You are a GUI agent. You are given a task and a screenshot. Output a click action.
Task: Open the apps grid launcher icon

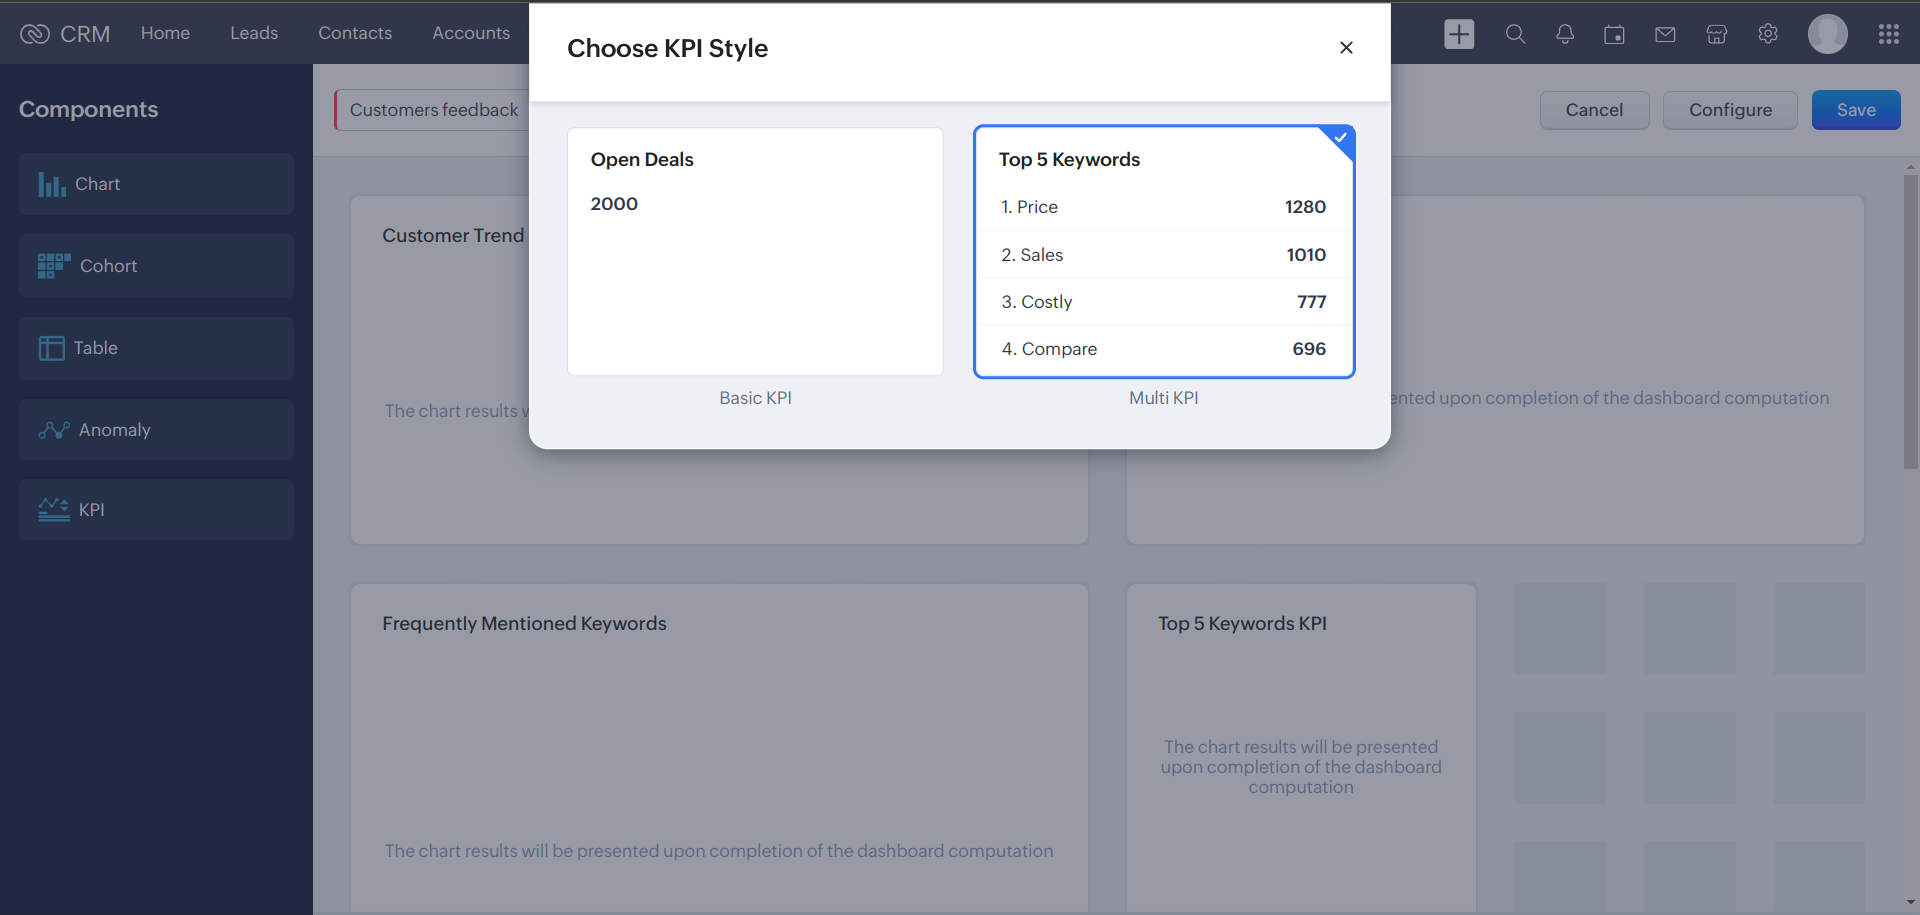point(1888,34)
